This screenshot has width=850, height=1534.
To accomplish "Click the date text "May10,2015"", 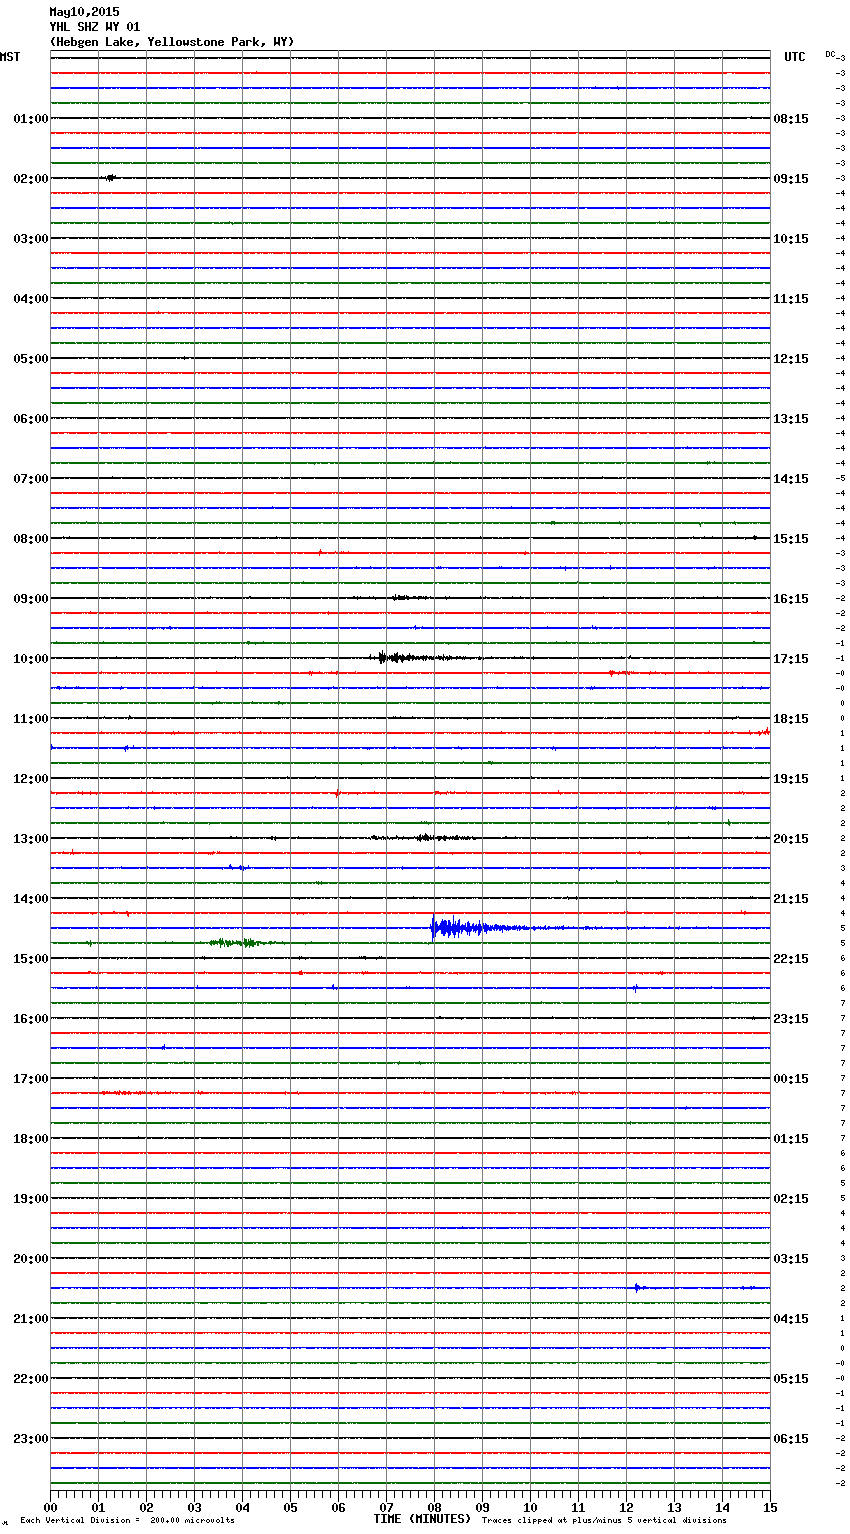I will (84, 12).
